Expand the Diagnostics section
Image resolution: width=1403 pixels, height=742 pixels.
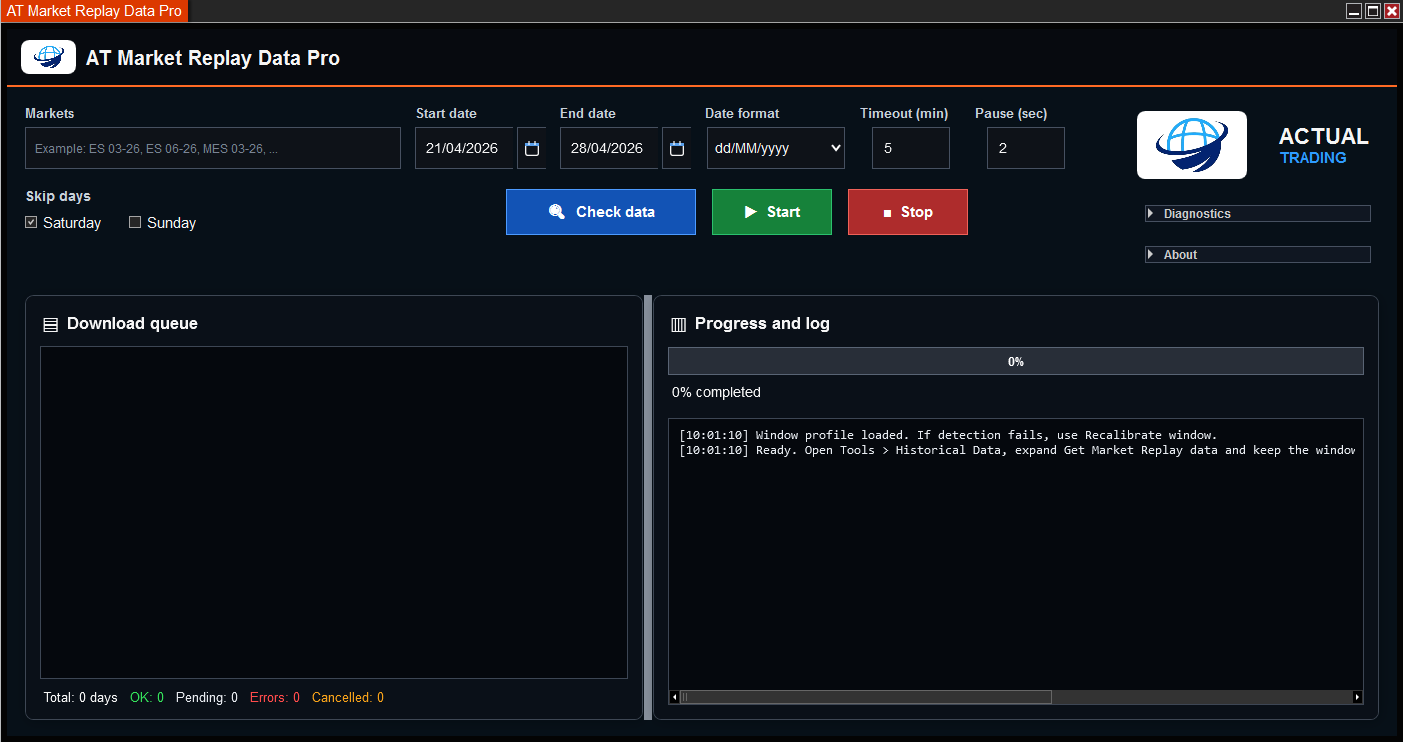click(x=1258, y=213)
